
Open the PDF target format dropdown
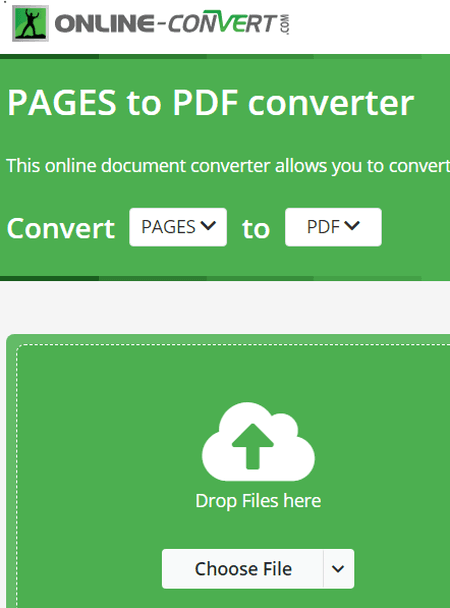point(333,227)
